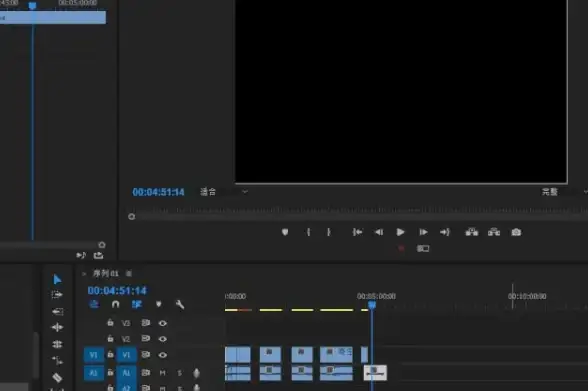Toggle sync lock on track V3

146,323
